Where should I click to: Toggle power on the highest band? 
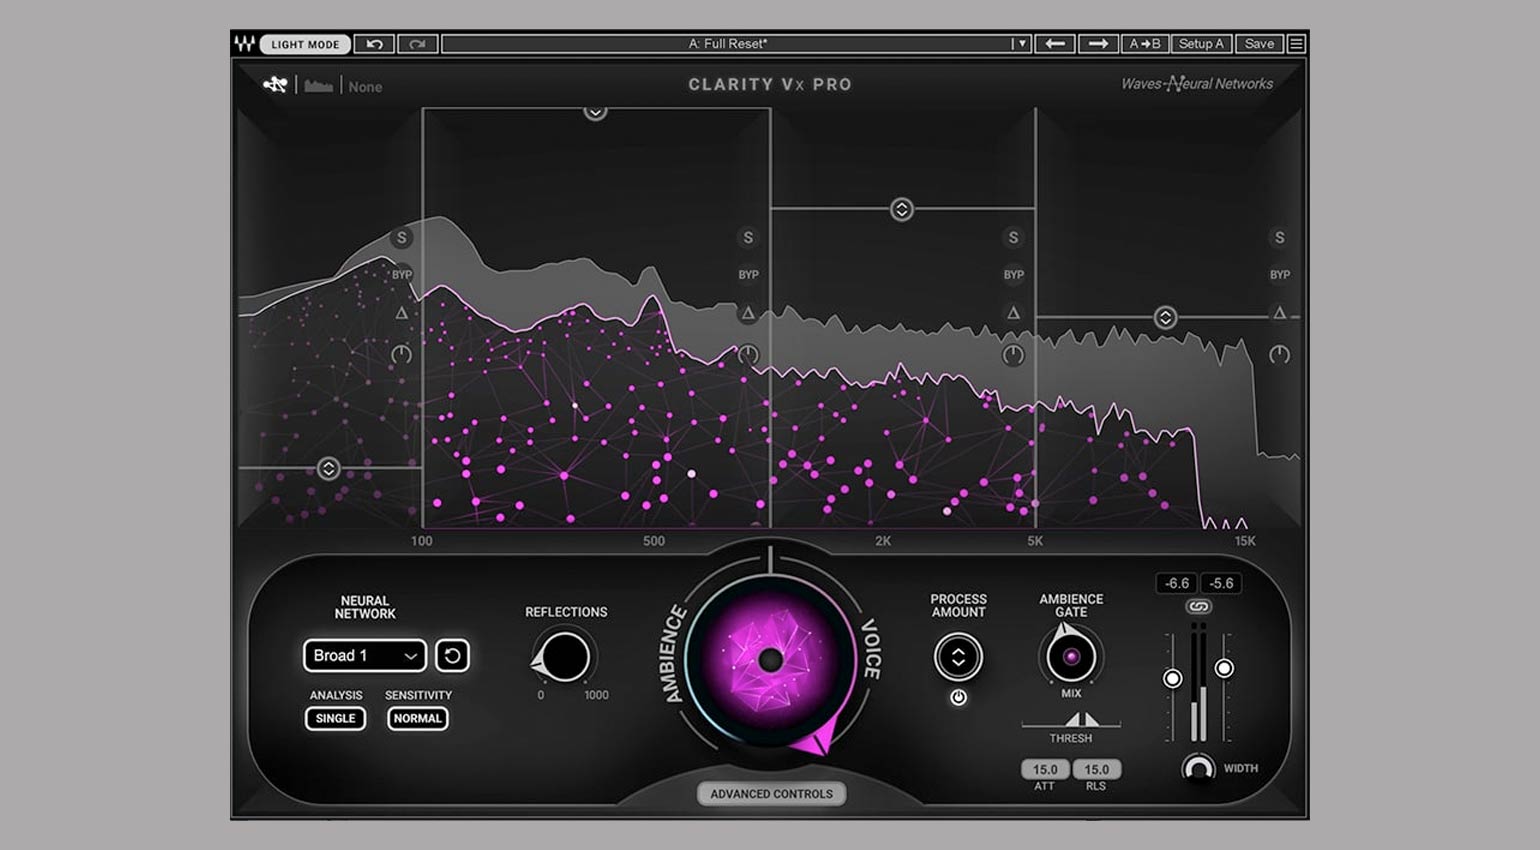click(1279, 355)
